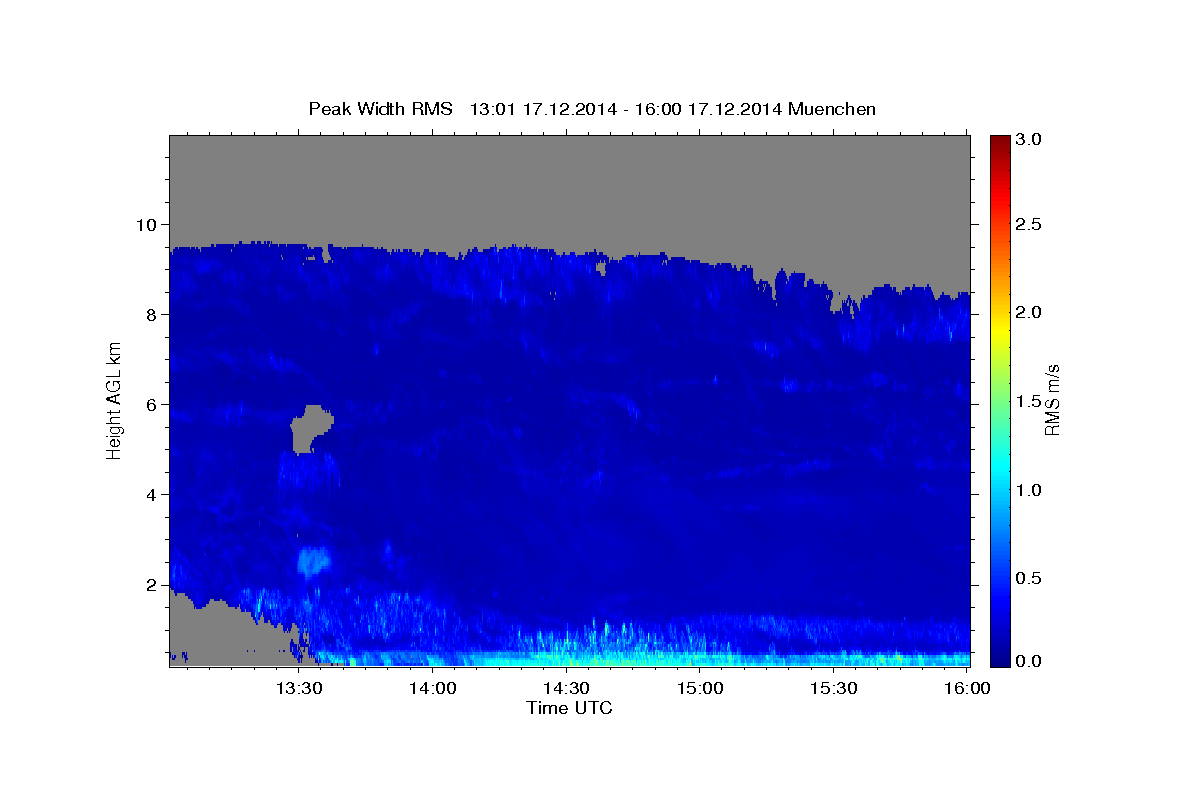
Task: Click the colorbar value 1.5 label
Action: [1028, 401]
